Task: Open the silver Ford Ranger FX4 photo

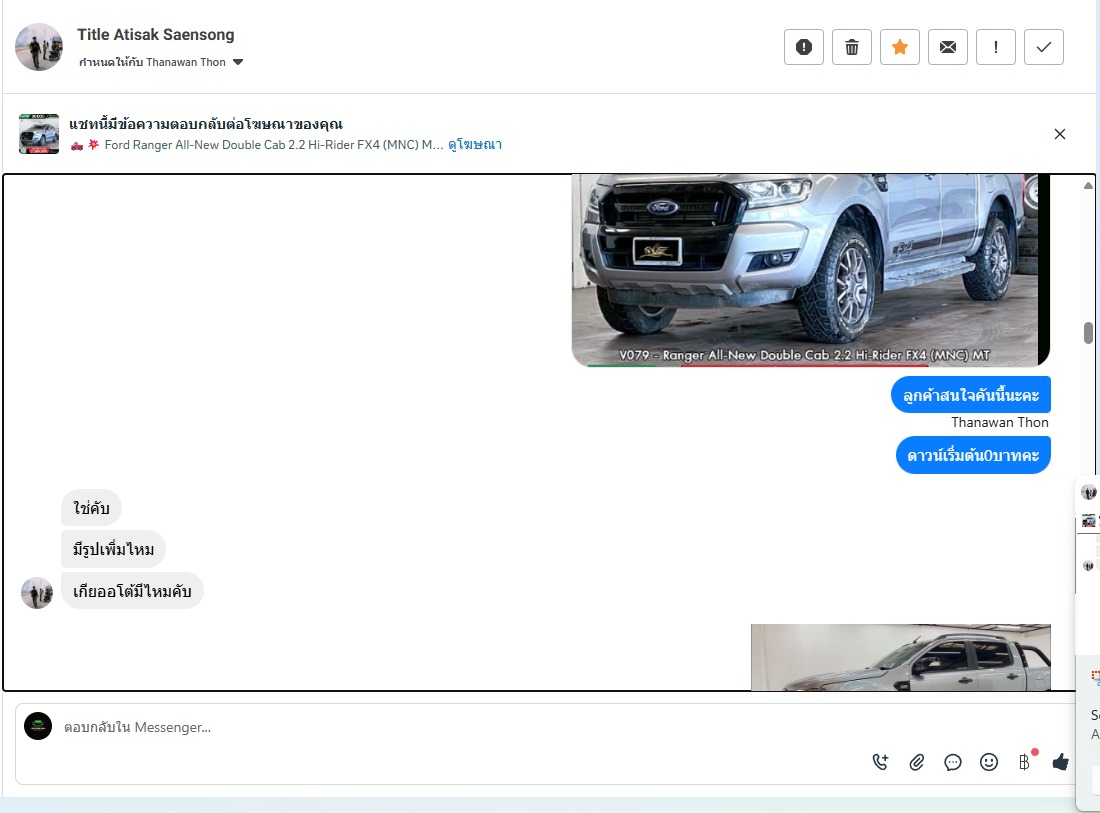Action: [x=810, y=270]
